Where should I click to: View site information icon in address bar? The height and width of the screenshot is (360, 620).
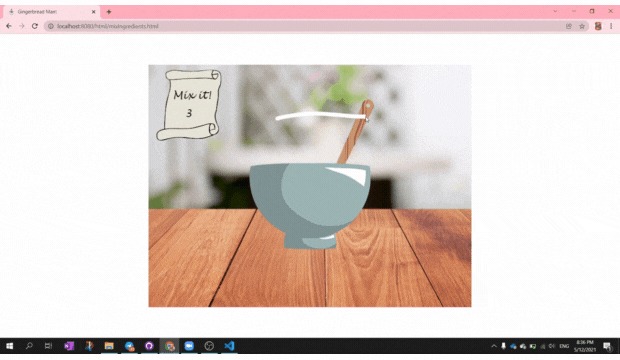(x=51, y=26)
